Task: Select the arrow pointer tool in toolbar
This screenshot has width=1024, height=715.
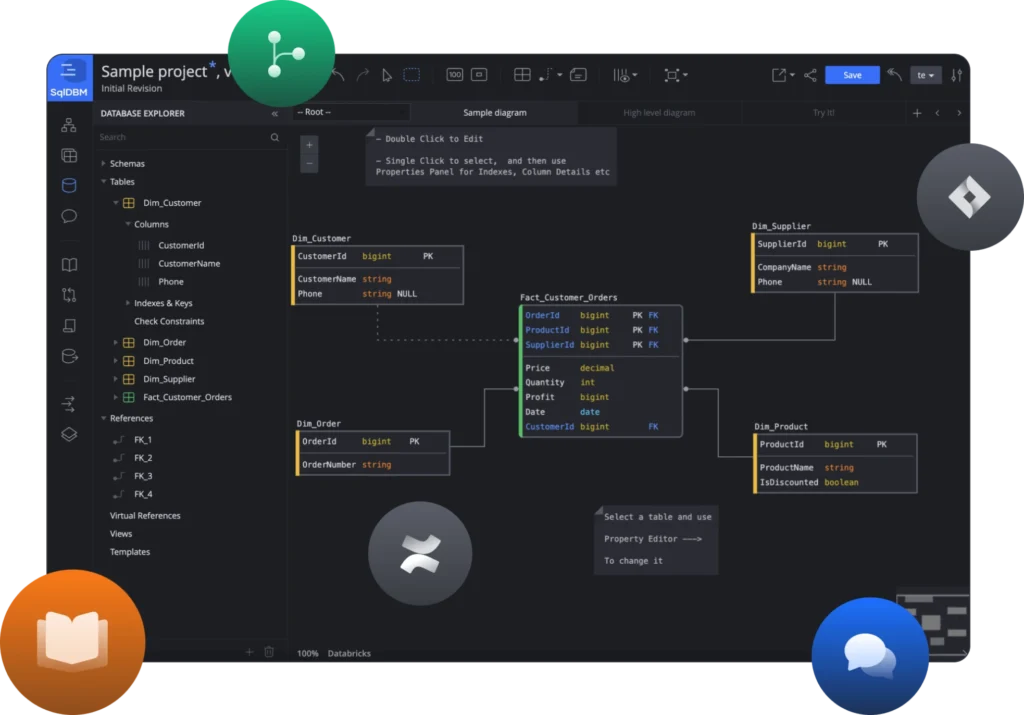Action: [387, 75]
